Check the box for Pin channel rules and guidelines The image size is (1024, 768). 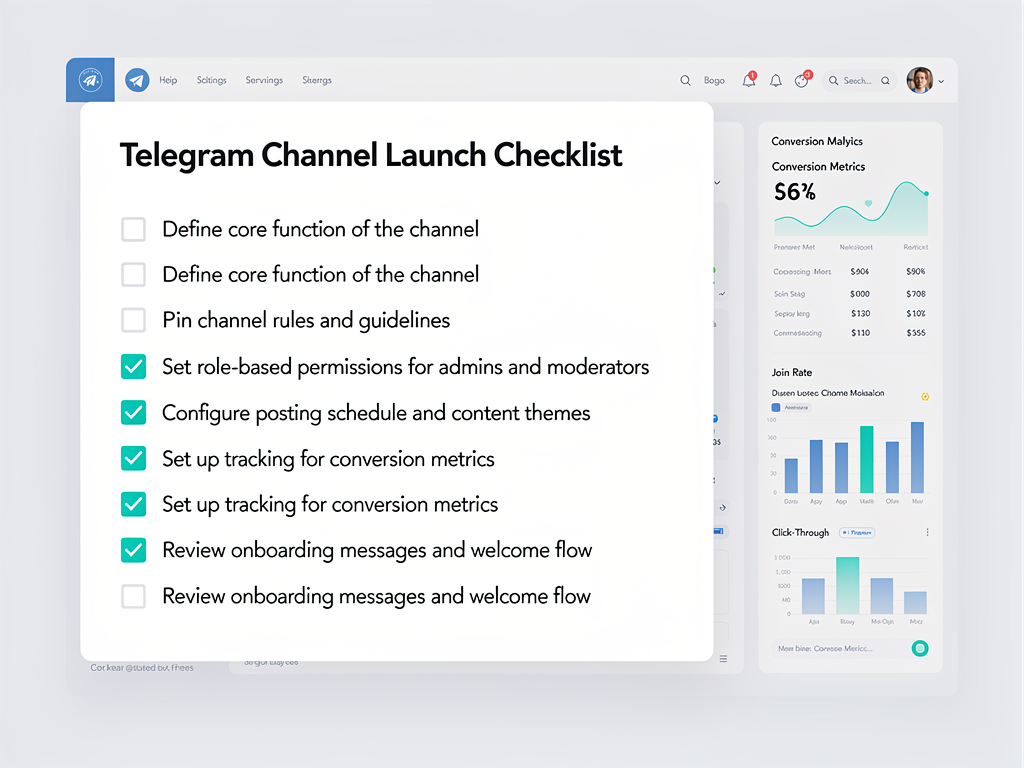133,320
